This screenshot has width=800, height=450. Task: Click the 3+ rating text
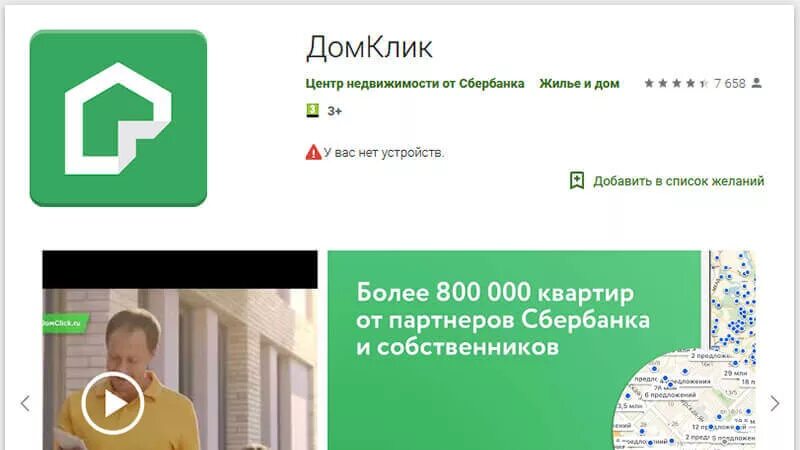coord(334,111)
